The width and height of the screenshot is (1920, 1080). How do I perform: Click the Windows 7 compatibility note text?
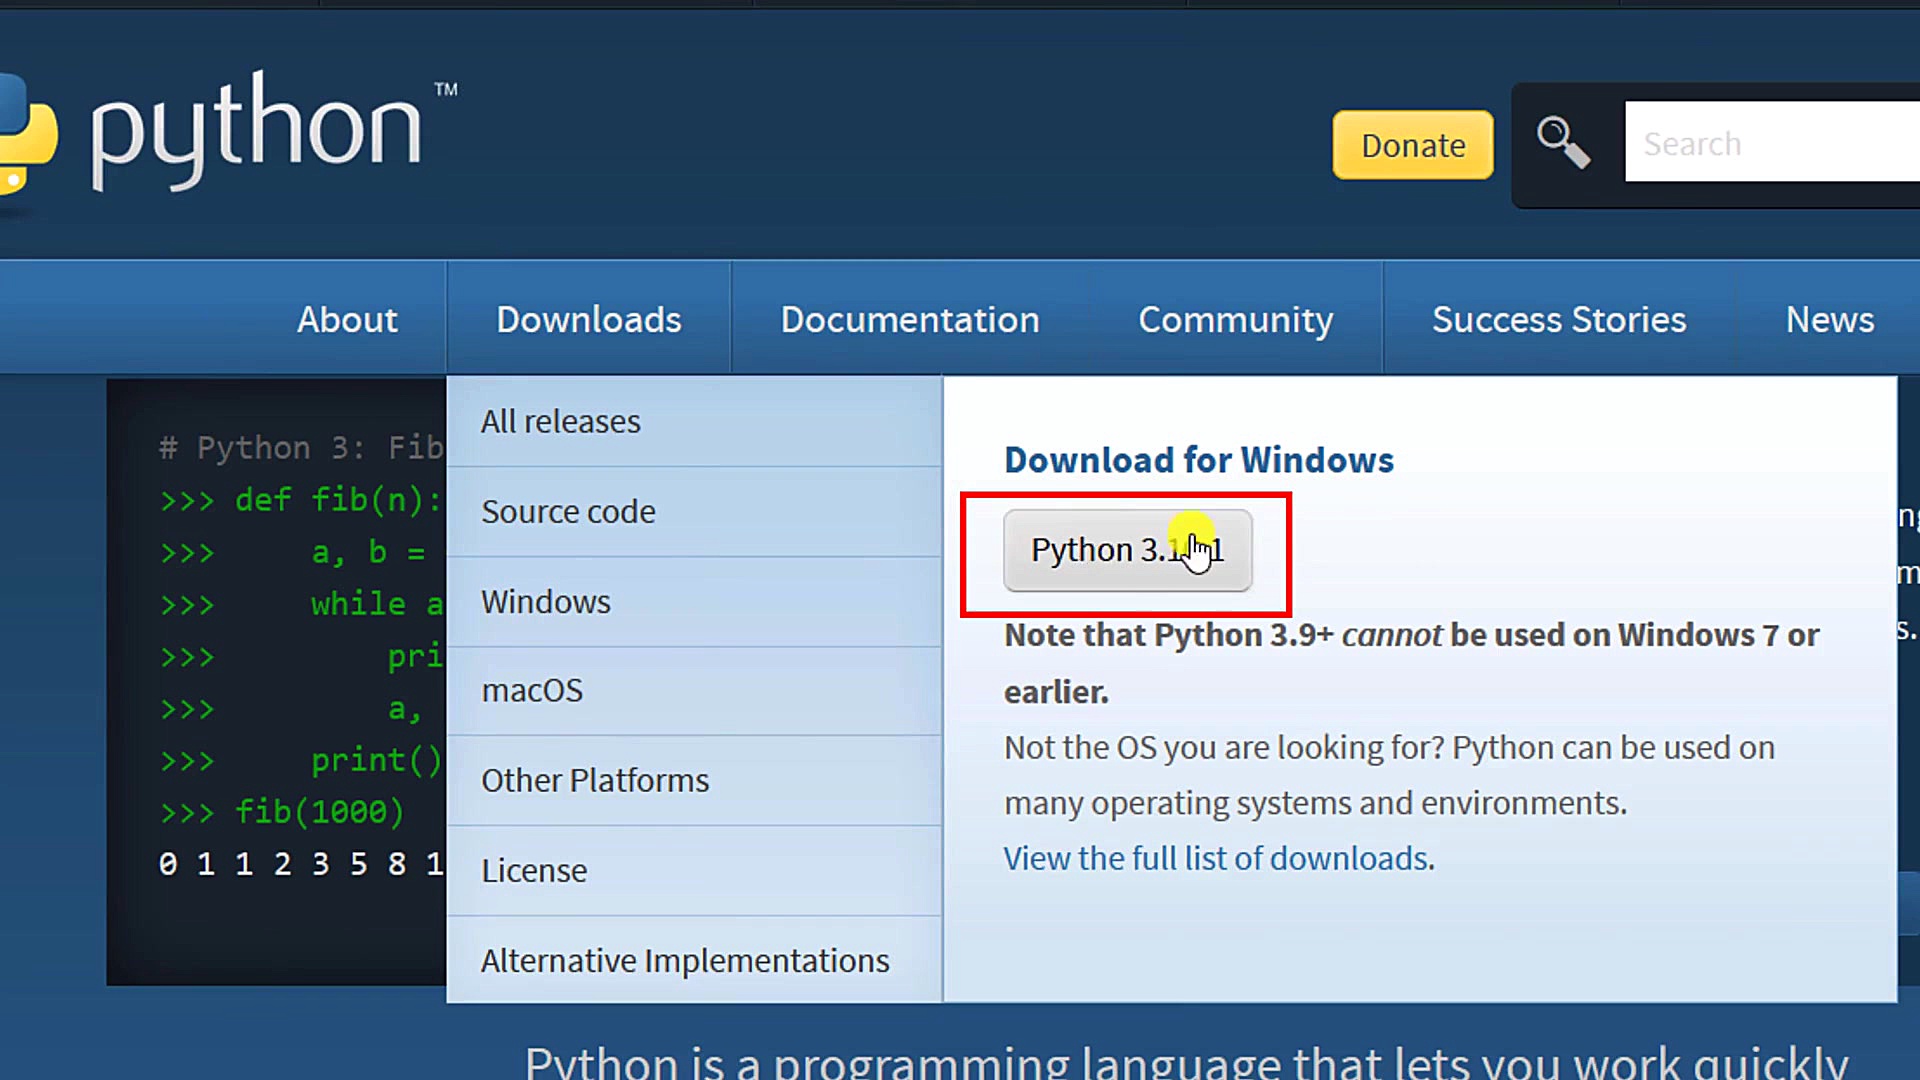point(1411,663)
